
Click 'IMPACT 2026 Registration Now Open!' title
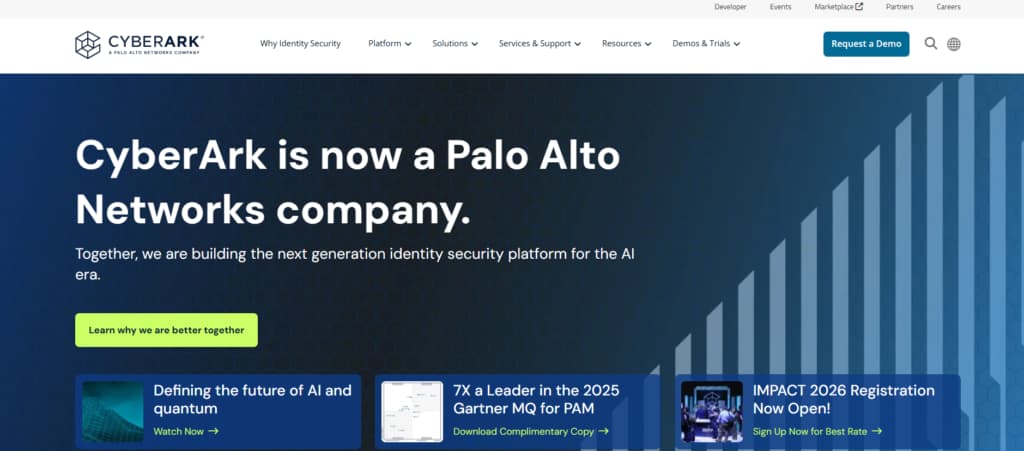(x=844, y=399)
